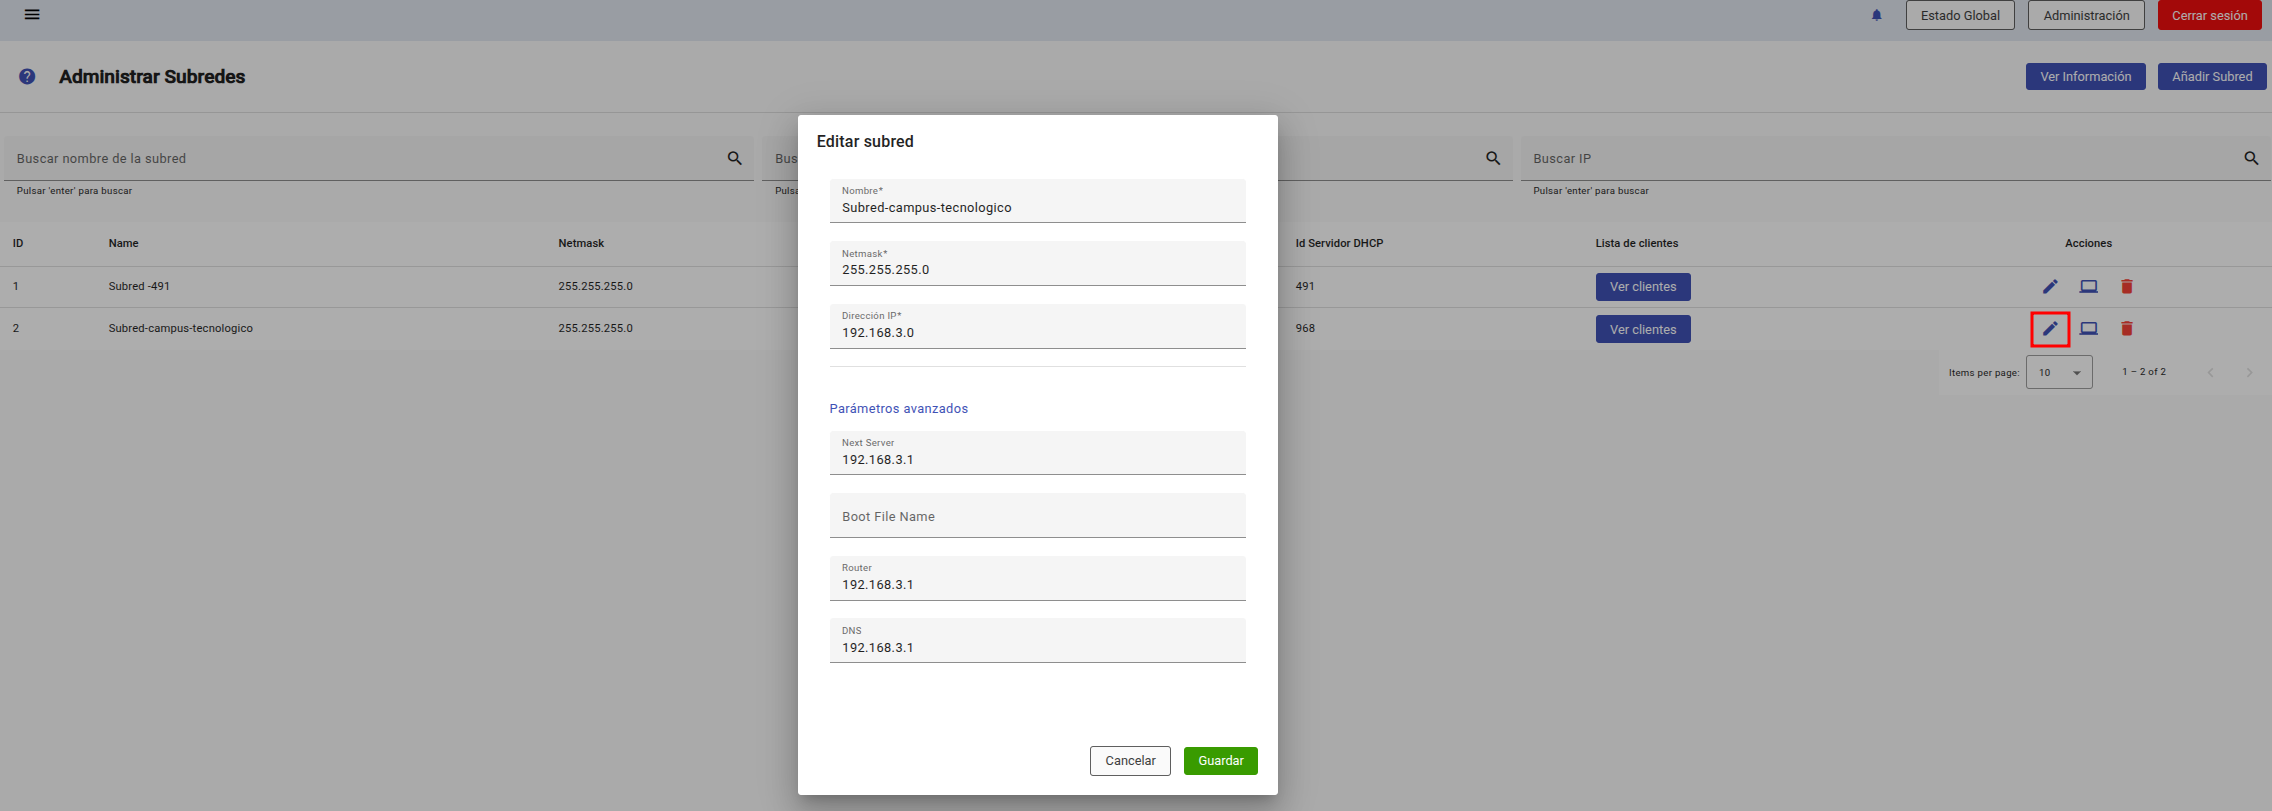2272x811 pixels.
Task: Click search magnifier in subnet name field
Action: point(735,158)
